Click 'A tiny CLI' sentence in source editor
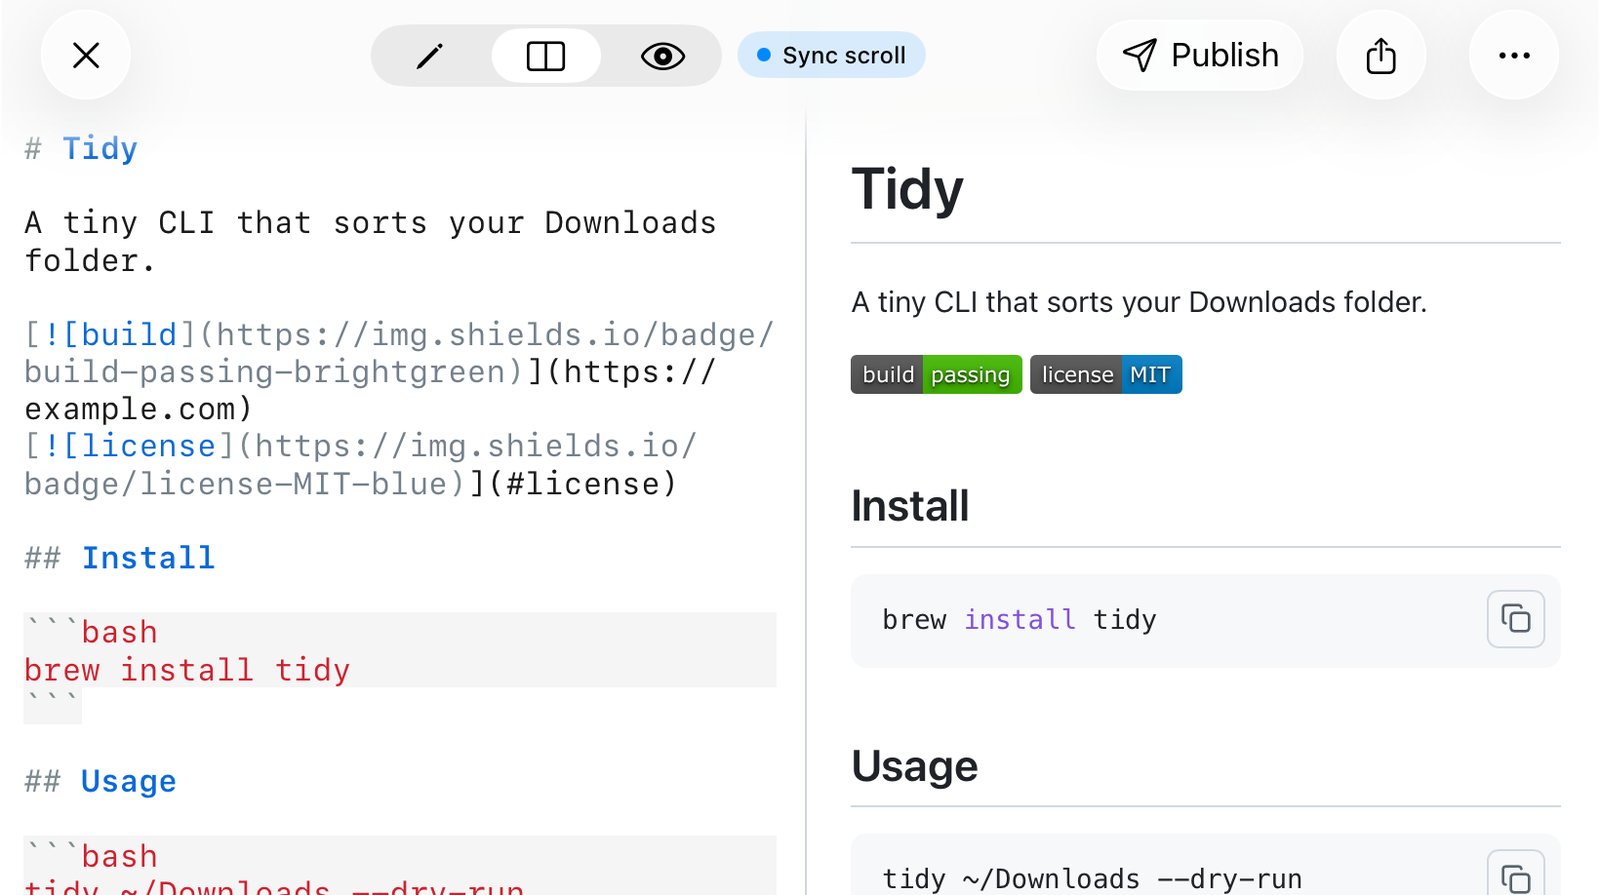Screen dimensions: 1600x895 (x=370, y=242)
